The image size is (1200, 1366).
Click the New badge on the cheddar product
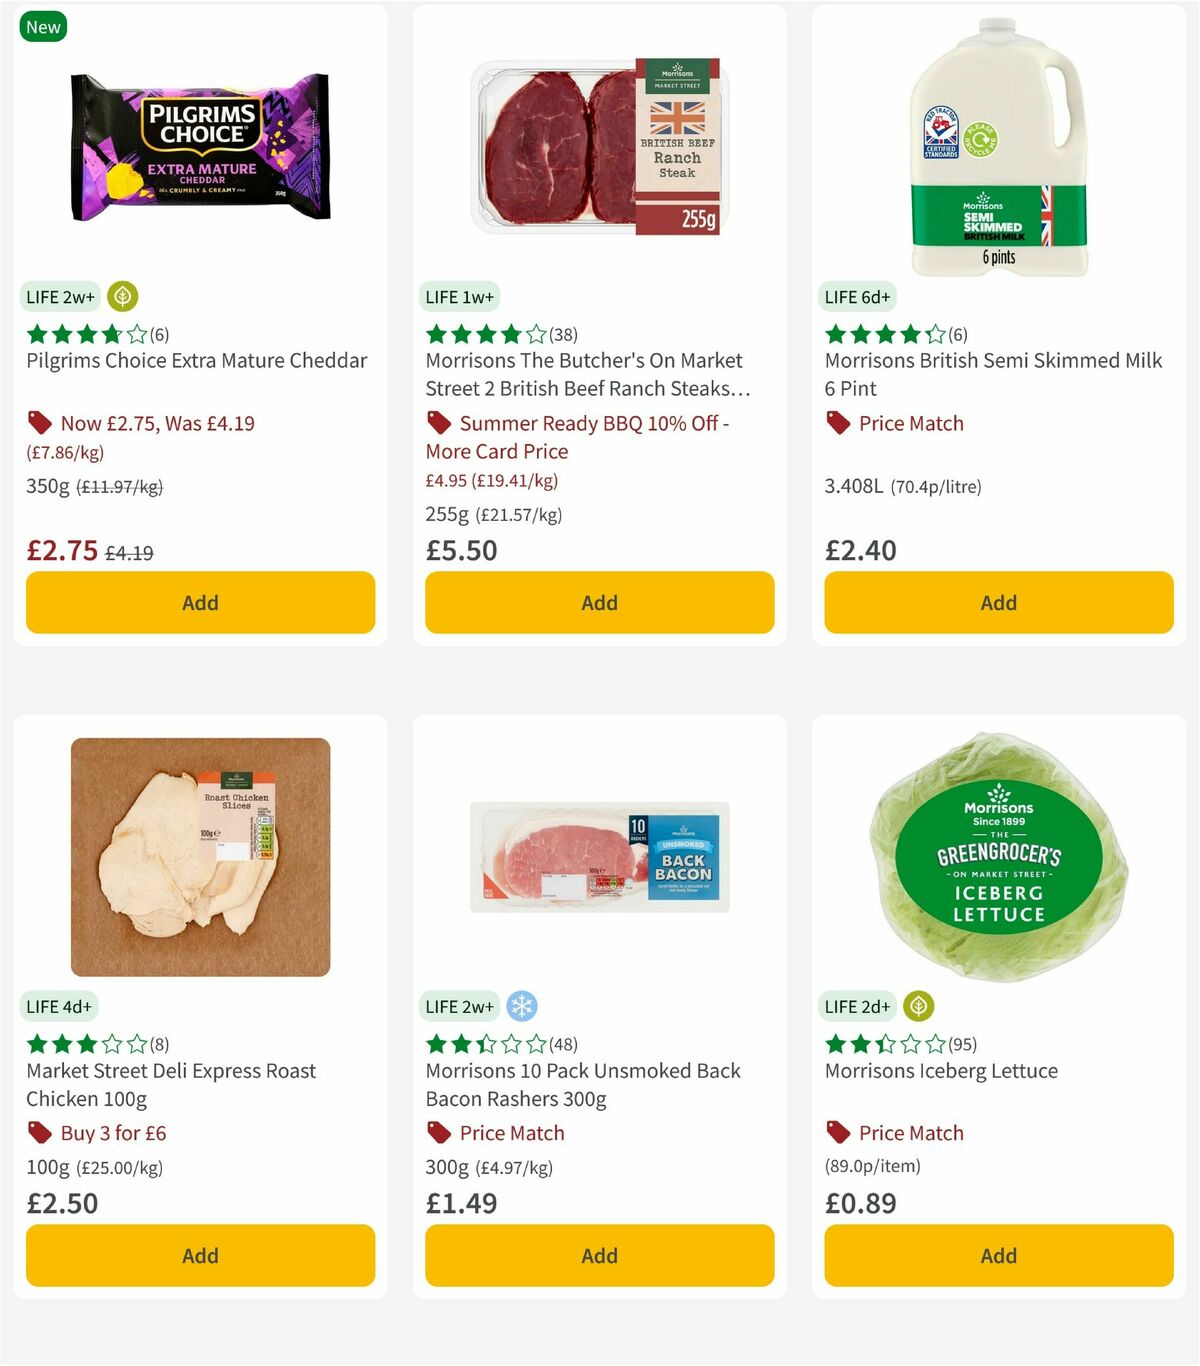[x=43, y=27]
